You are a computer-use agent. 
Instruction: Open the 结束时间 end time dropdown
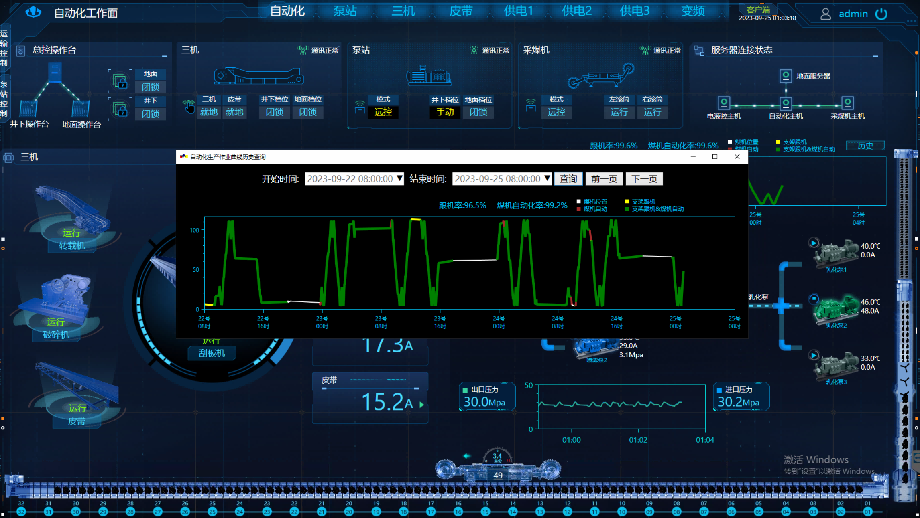click(x=548, y=178)
